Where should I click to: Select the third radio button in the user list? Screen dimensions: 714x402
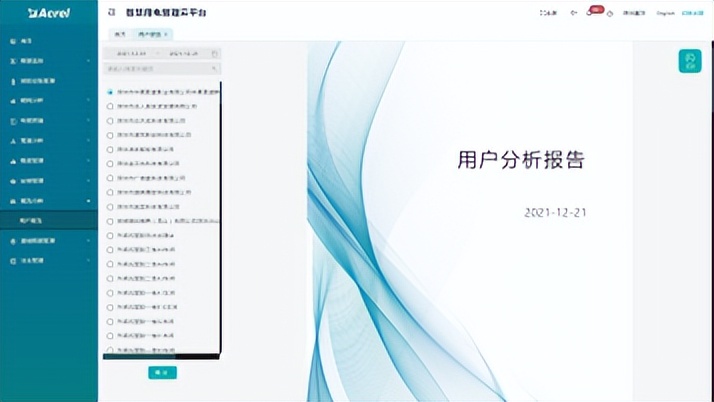click(x=110, y=121)
